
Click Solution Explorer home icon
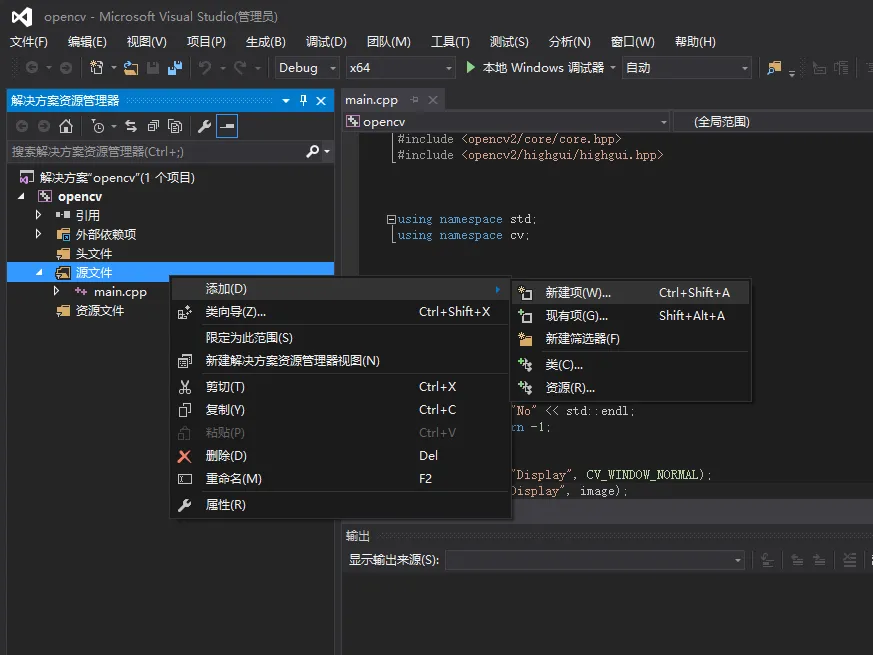66,126
